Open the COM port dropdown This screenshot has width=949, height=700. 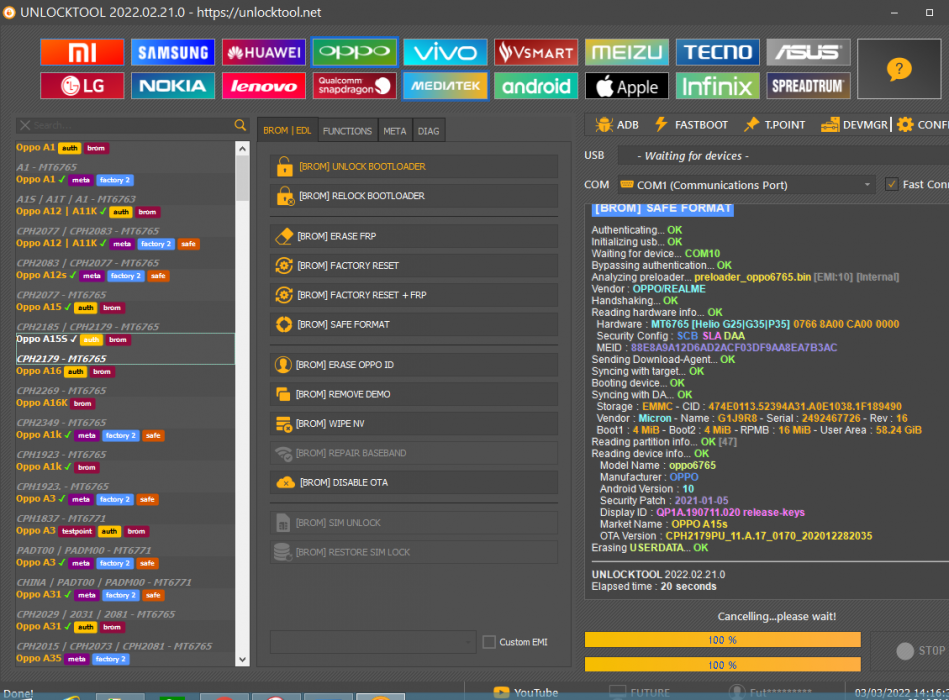(746, 185)
